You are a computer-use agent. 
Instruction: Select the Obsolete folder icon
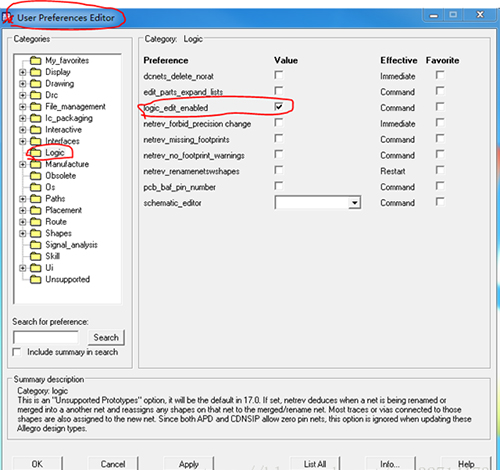(35, 176)
